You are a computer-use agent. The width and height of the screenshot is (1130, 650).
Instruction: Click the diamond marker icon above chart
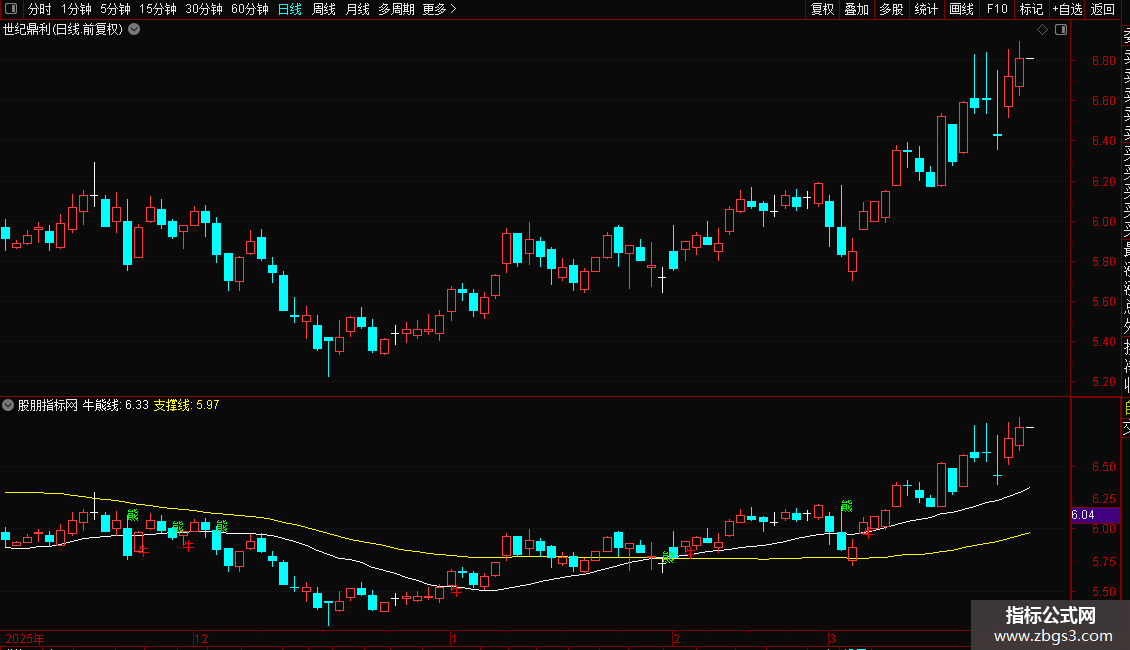point(1042,30)
